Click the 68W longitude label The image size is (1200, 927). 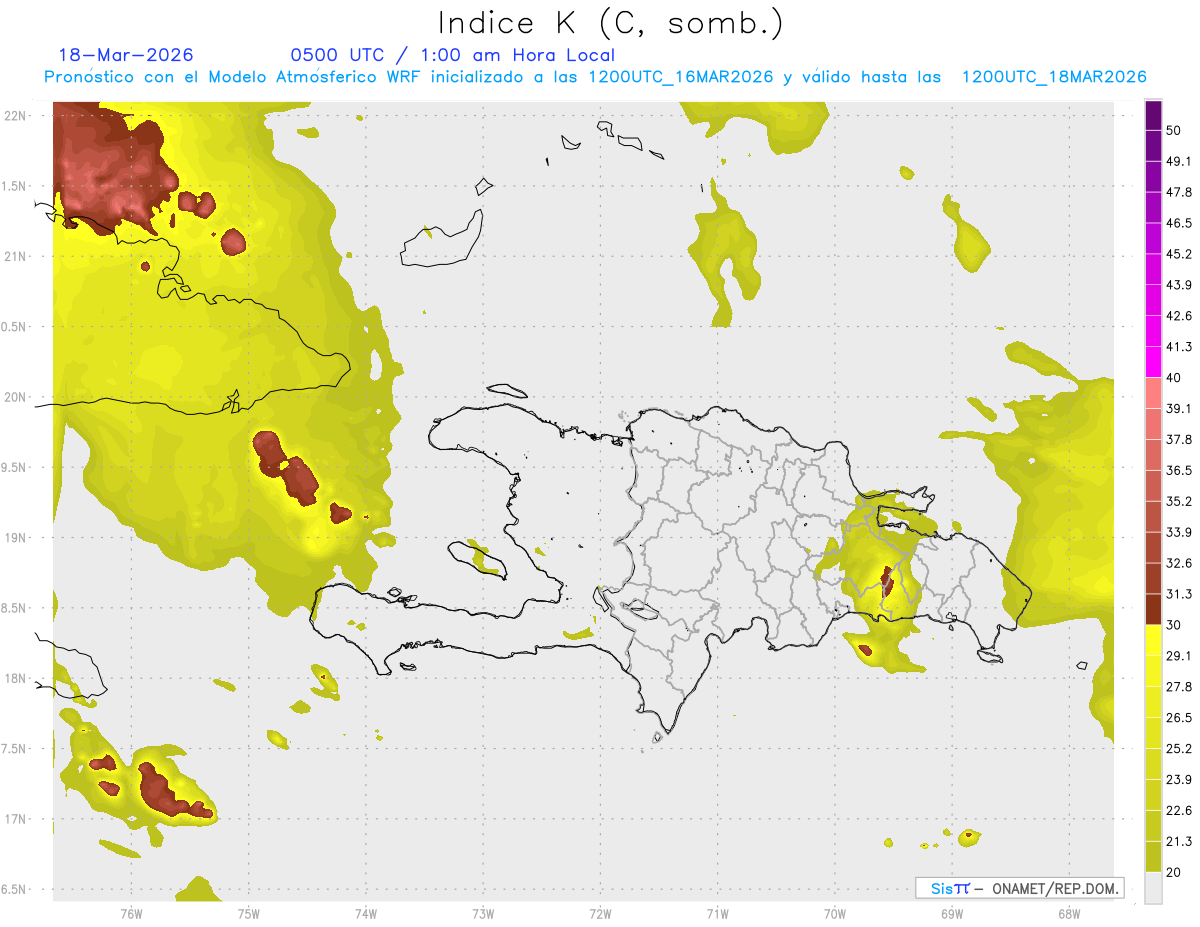tap(1069, 913)
